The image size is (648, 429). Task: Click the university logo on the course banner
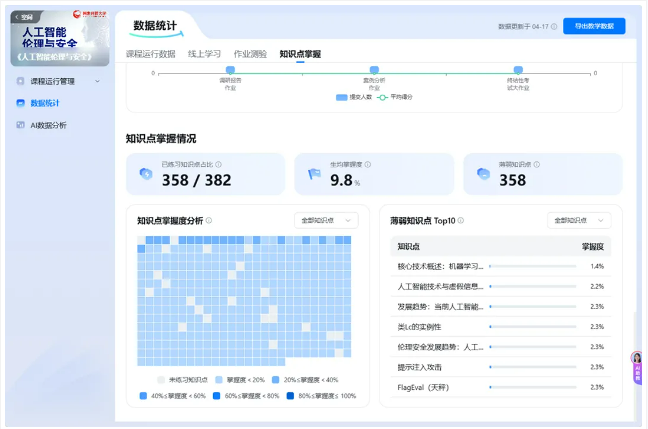pos(89,14)
